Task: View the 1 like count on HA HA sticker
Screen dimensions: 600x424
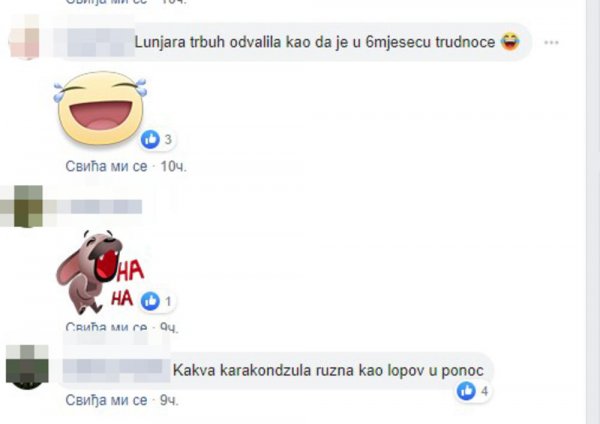Action: click(168, 302)
